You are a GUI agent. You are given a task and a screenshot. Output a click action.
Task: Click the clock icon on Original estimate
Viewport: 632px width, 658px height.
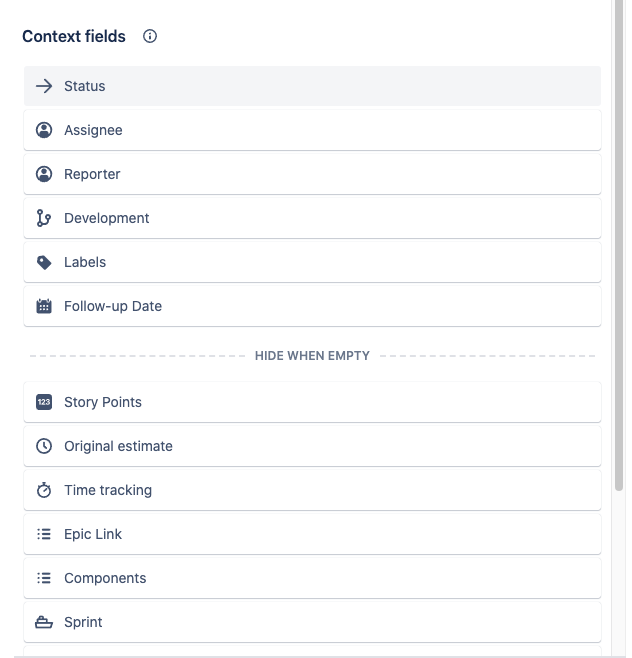[44, 446]
